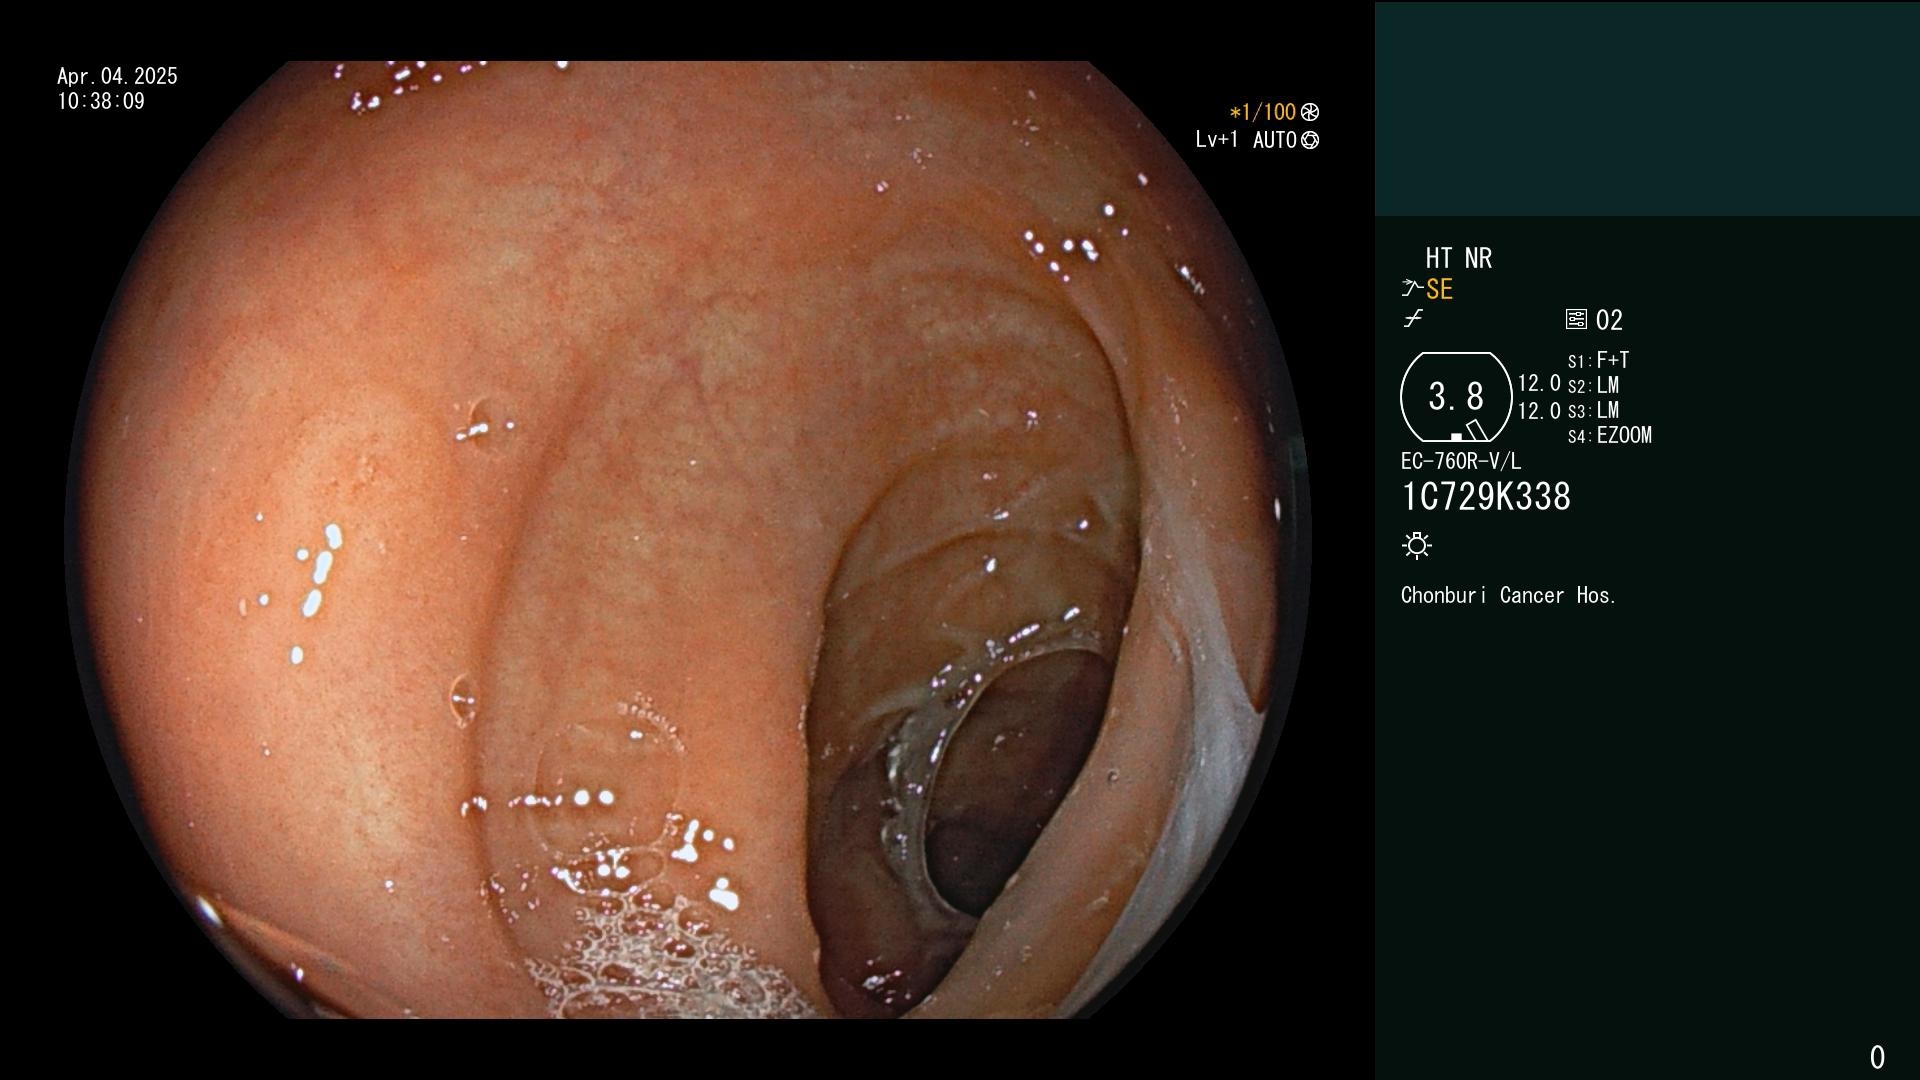
Task: Click the 0 counter at the bottom right
Action: pos(1877,1057)
